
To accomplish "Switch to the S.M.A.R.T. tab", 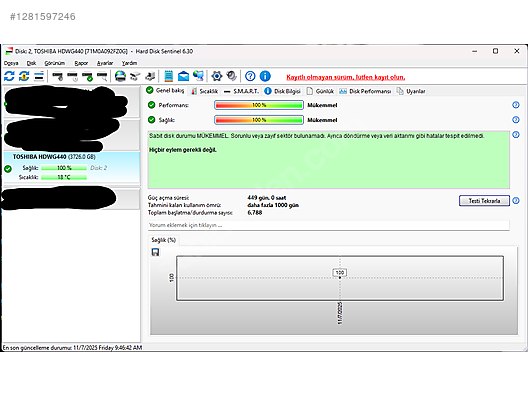I will [241, 91].
